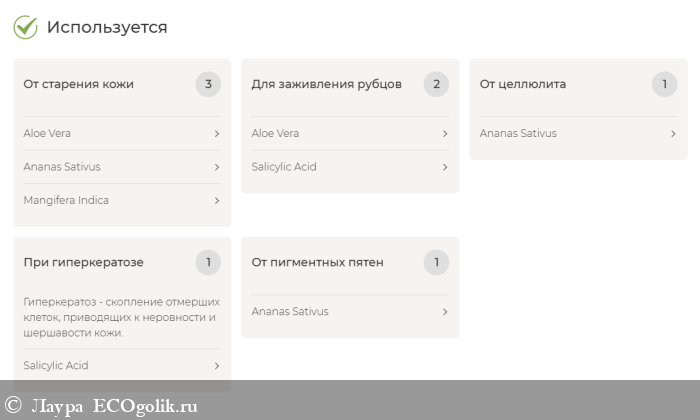The image size is (700, 420).
Task: Open Salicylic Acid arrow in При гиперкератозе
Action: [216, 366]
